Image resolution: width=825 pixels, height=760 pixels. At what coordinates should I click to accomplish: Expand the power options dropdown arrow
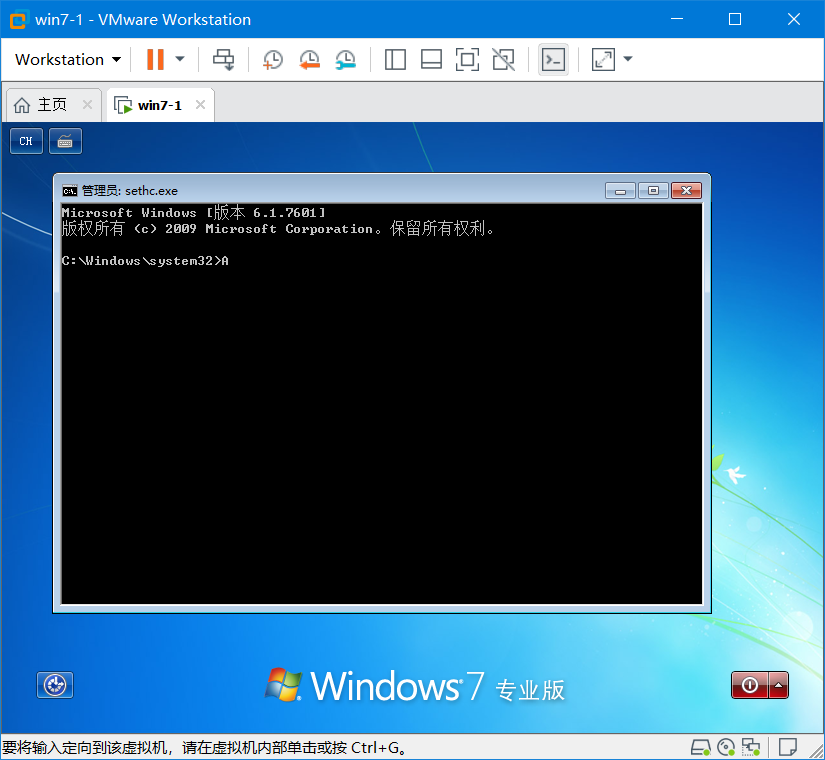180,59
